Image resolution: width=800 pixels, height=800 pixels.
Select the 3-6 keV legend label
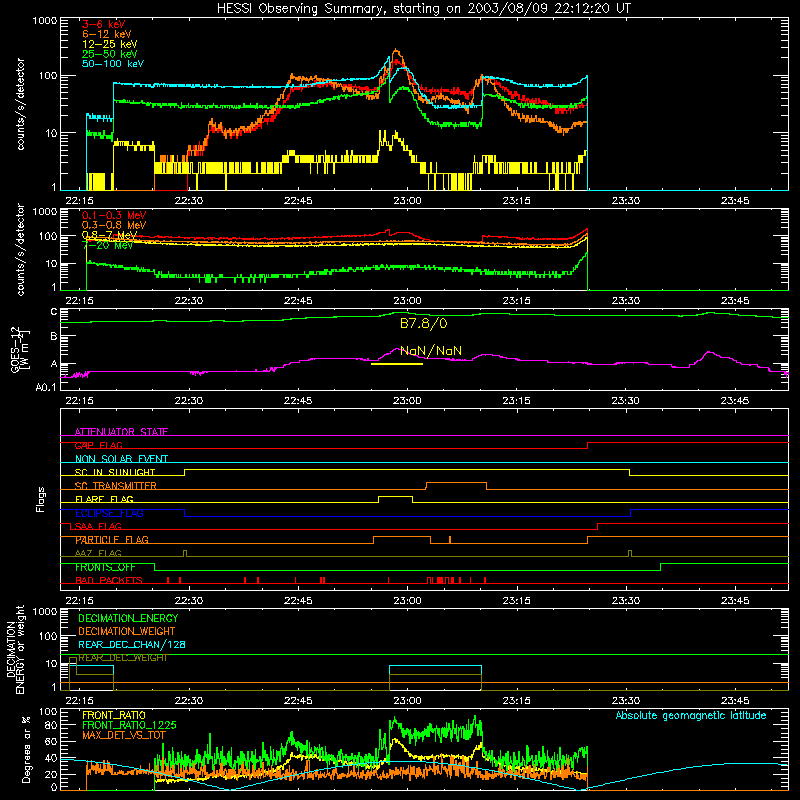104,24
